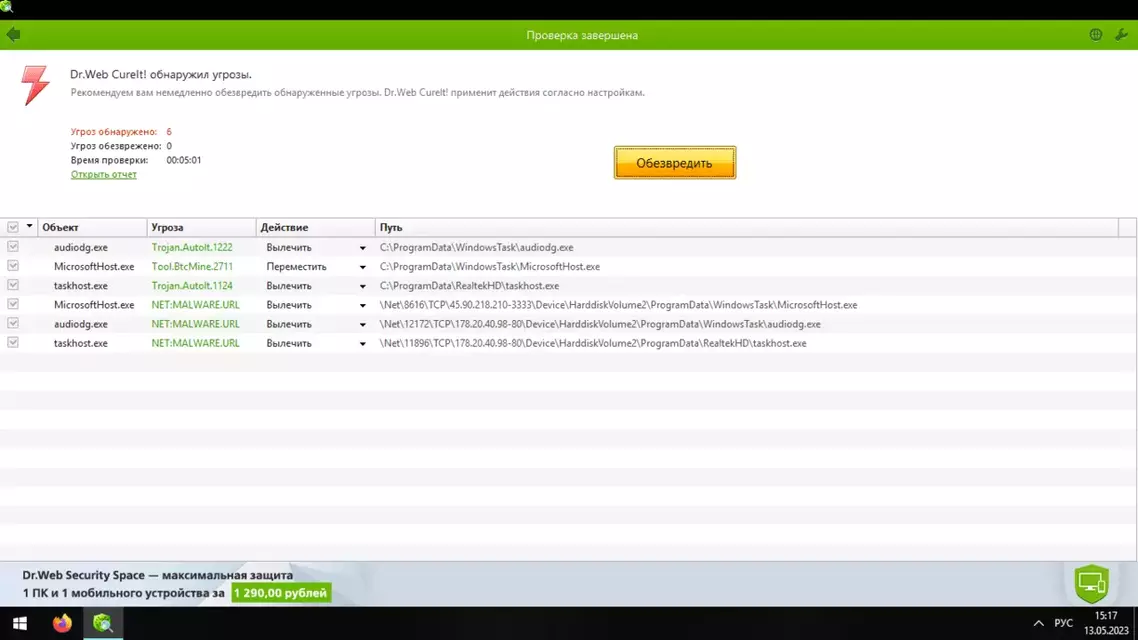The height and width of the screenshot is (640, 1138).
Task: Uncheck MicrosoftHost.exe Tool.BtcMine.2711 row checkbox
Action: (13, 266)
